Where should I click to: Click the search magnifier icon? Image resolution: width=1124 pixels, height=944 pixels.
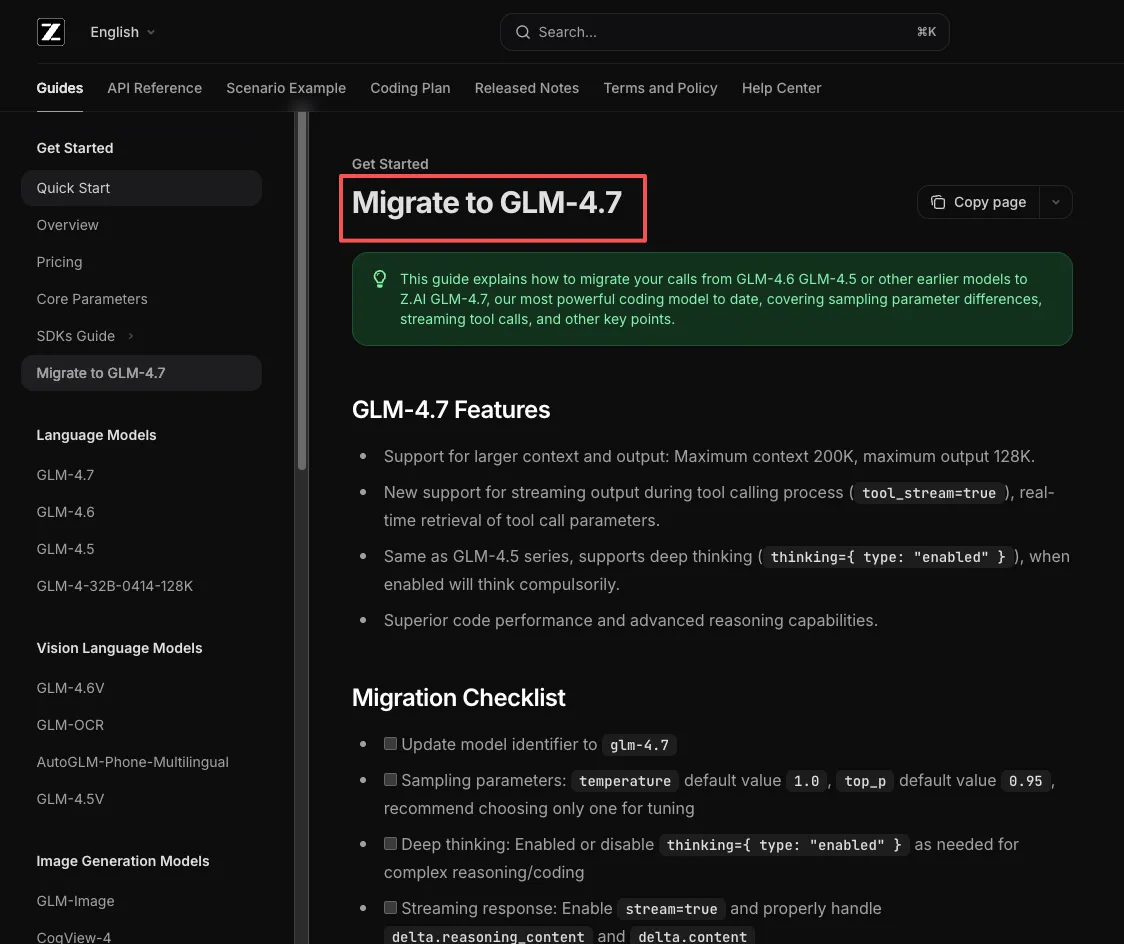point(522,32)
